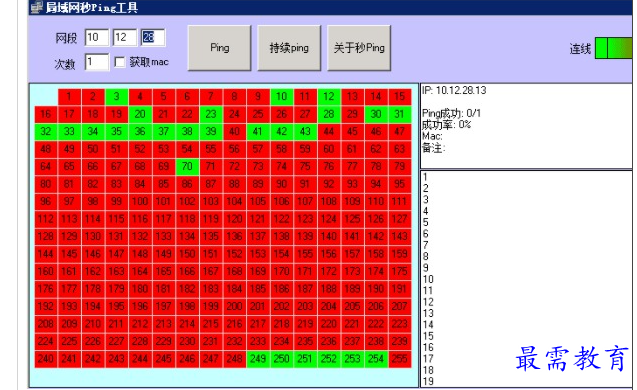
Task: Click the app icon in title bar
Action: (x=37, y=7)
